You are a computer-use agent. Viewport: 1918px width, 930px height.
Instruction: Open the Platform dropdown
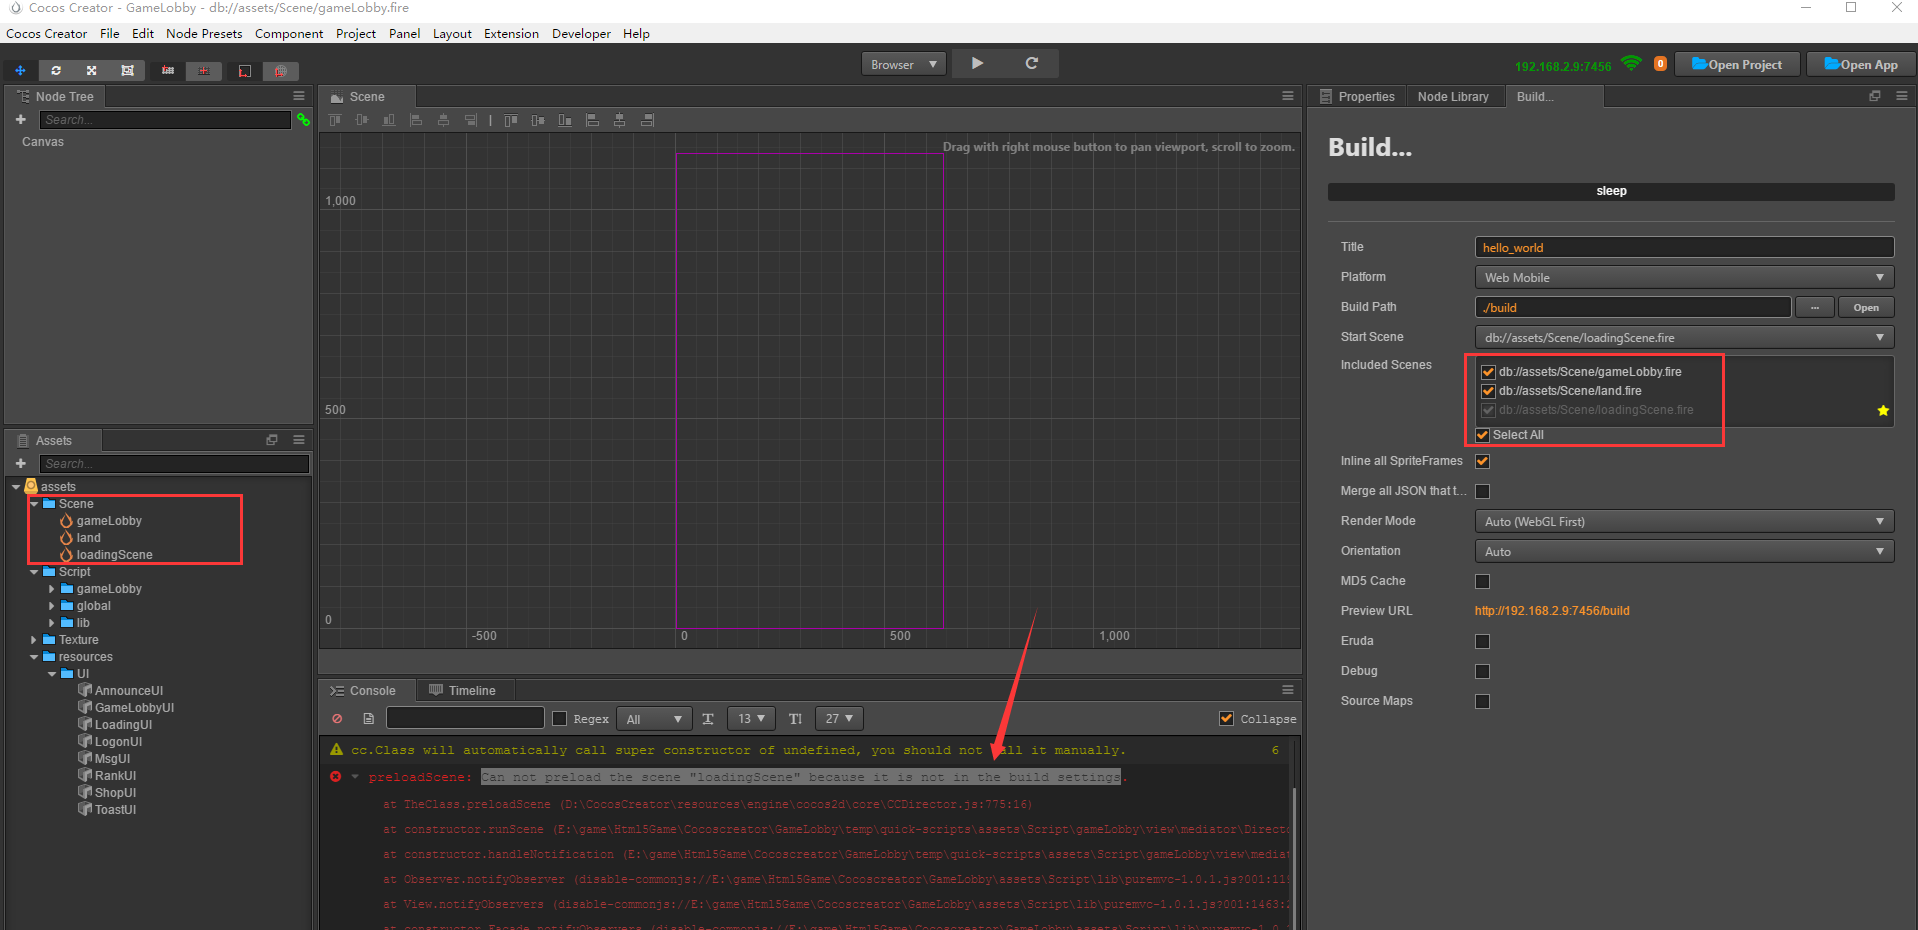[1684, 277]
